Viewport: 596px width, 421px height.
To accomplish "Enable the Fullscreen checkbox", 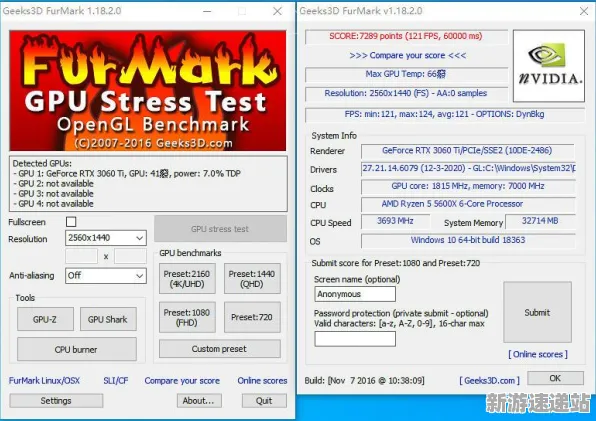I will (x=71, y=222).
